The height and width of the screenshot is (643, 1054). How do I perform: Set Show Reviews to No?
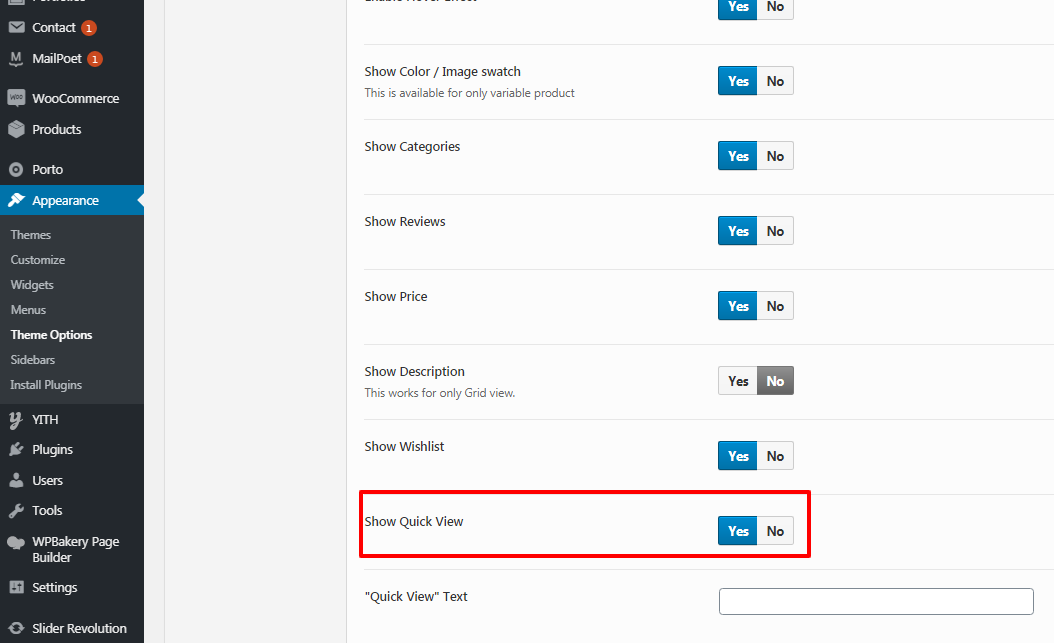(775, 231)
